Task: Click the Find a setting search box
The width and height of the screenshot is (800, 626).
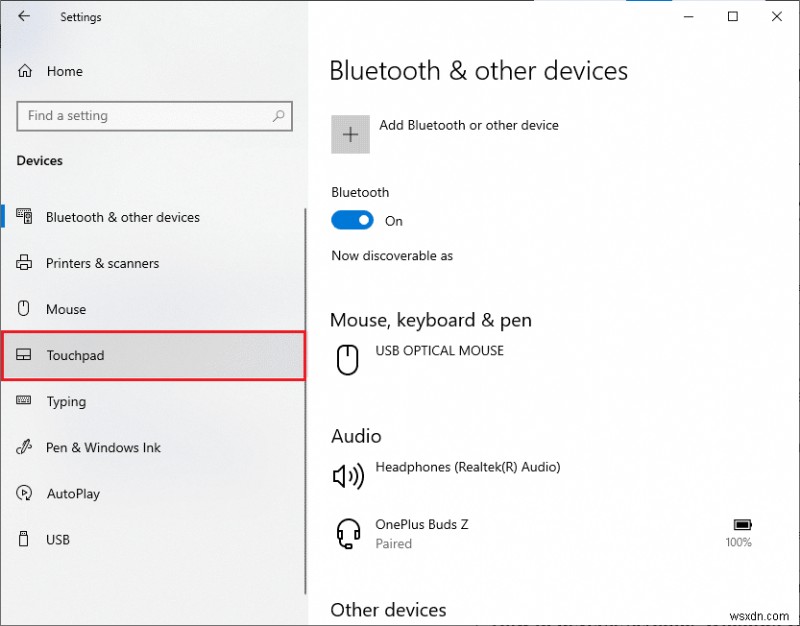Action: [x=145, y=116]
